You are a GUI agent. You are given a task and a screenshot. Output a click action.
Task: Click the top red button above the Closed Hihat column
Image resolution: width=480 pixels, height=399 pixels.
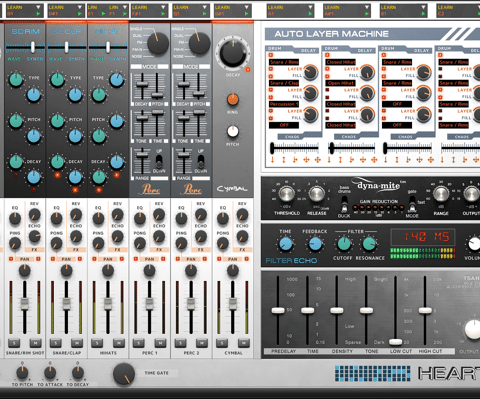(x=327, y=55)
